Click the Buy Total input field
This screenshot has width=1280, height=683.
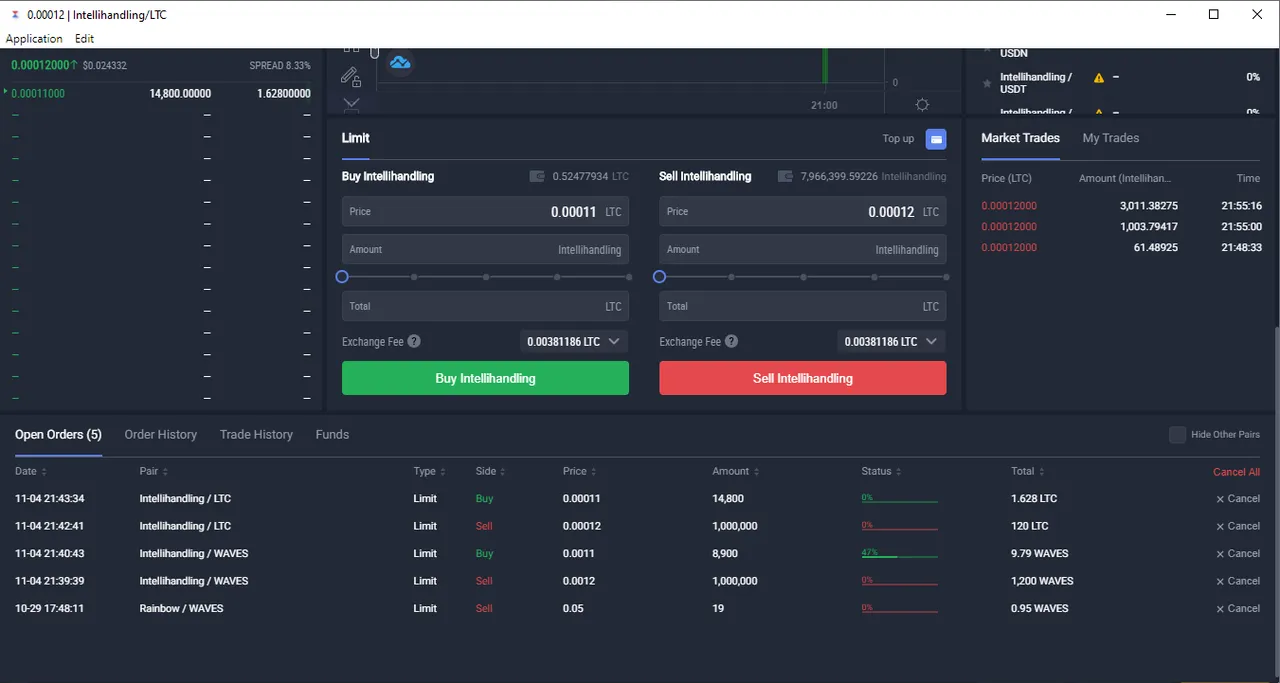pos(485,306)
